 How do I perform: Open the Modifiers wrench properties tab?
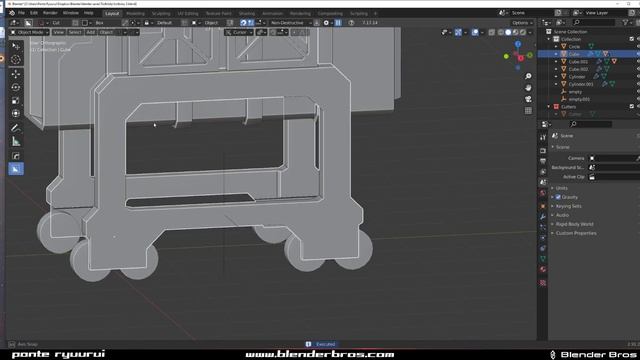coord(543,217)
